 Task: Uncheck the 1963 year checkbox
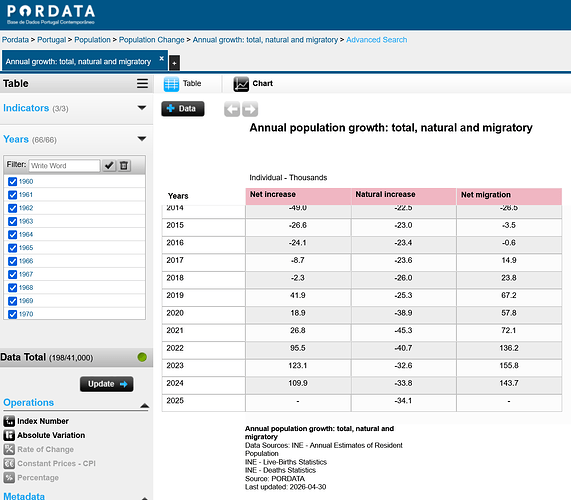12,221
